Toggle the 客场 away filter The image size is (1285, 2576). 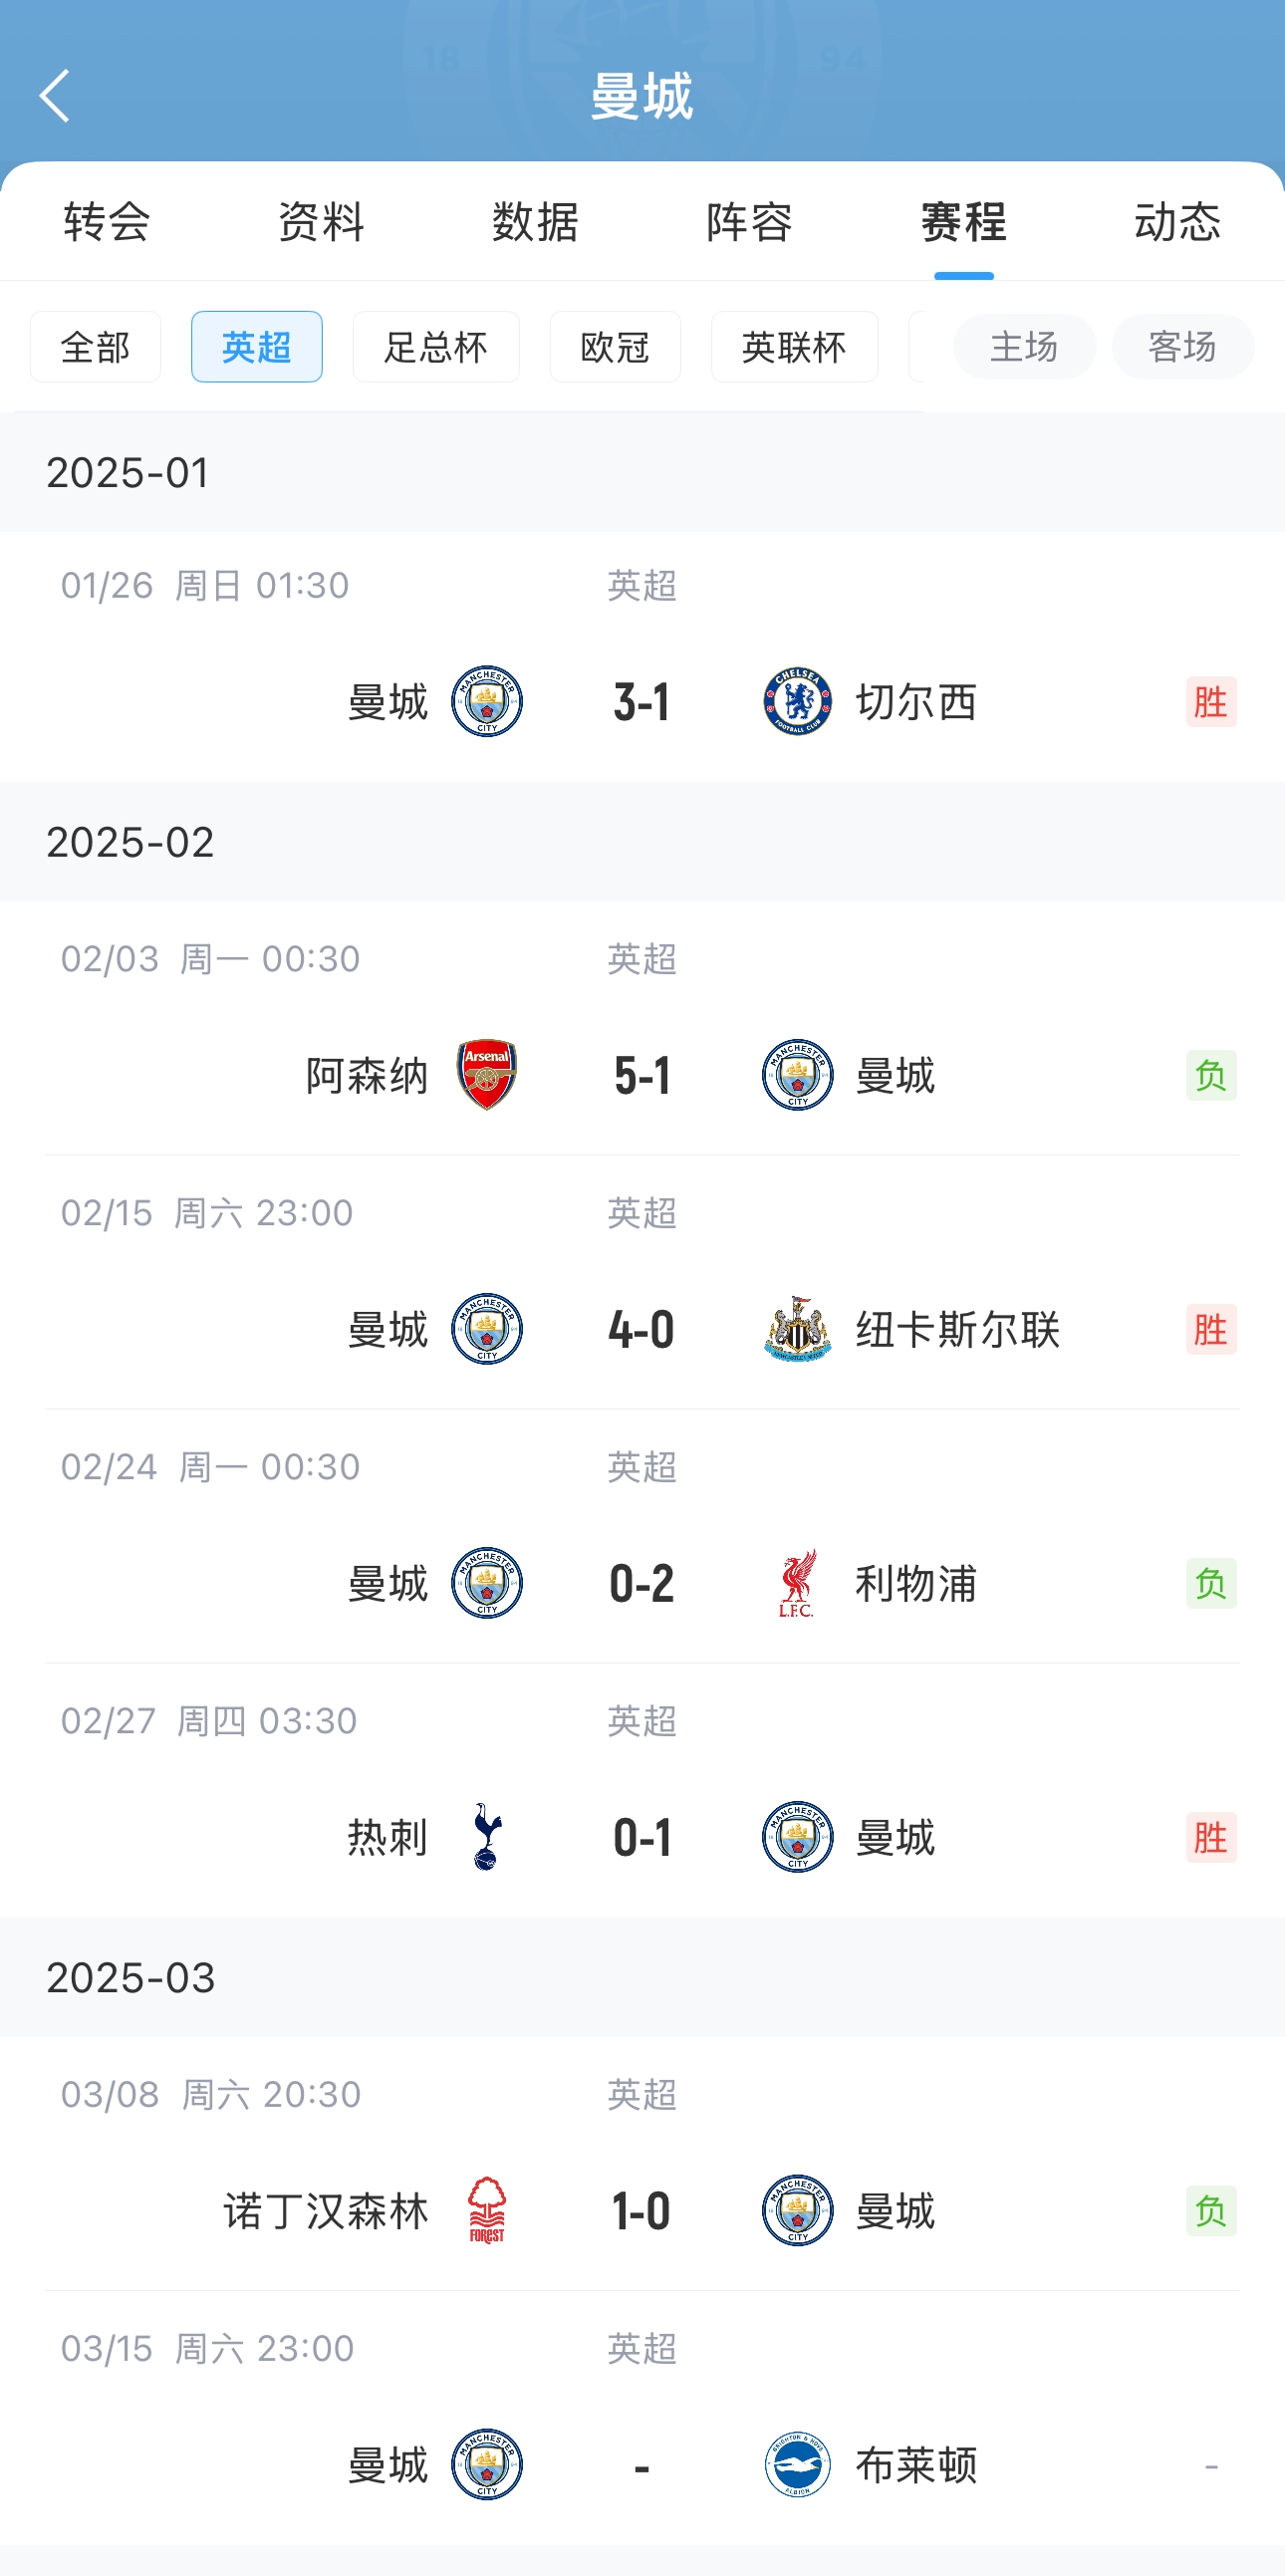pos(1182,347)
